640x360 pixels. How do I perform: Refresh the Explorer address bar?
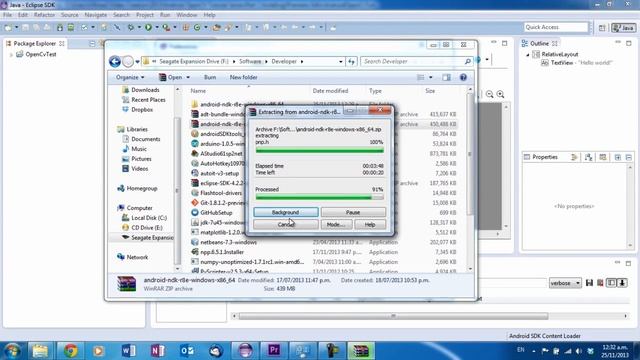coord(351,62)
